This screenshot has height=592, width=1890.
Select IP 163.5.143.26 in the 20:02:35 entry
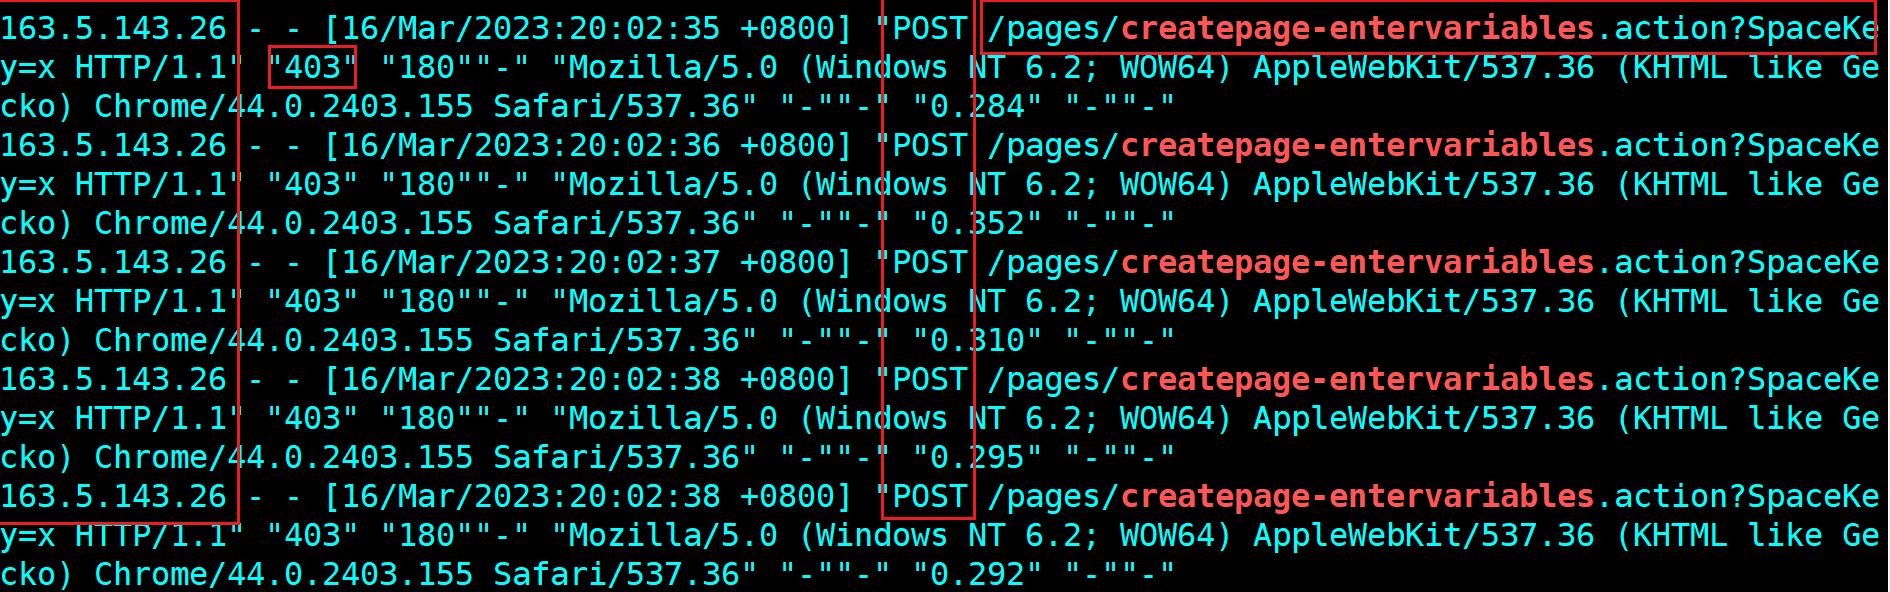click(x=114, y=29)
